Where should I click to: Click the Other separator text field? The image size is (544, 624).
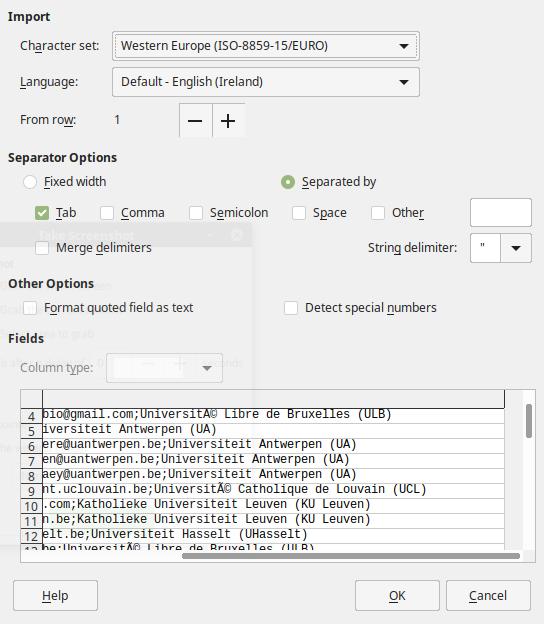(x=501, y=213)
